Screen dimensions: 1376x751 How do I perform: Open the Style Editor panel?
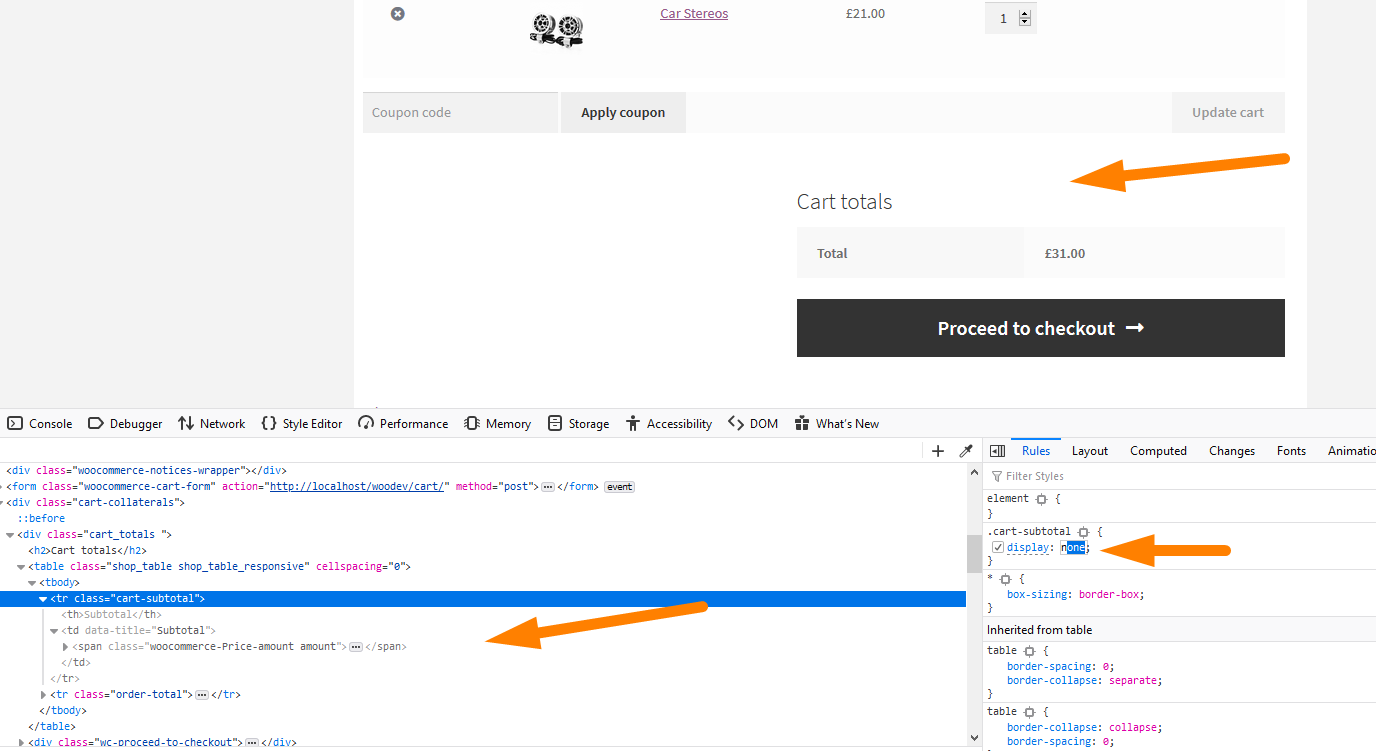(301, 424)
